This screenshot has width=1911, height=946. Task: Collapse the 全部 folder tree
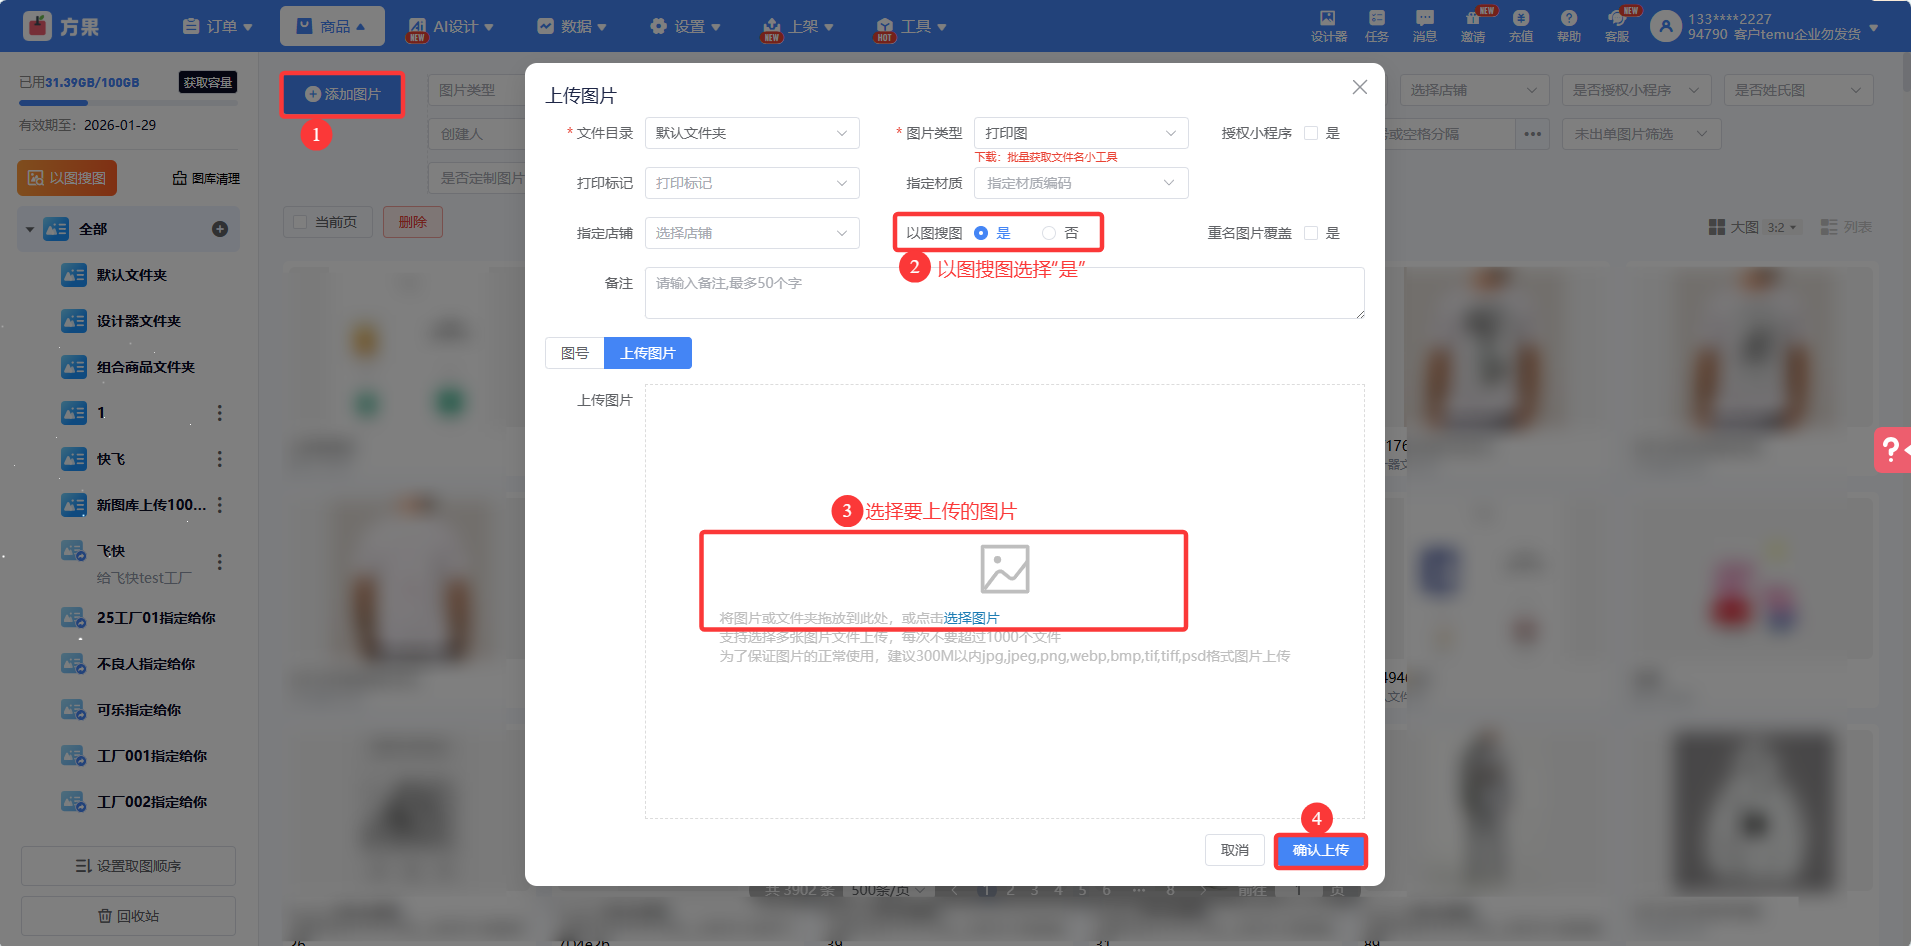pos(30,229)
